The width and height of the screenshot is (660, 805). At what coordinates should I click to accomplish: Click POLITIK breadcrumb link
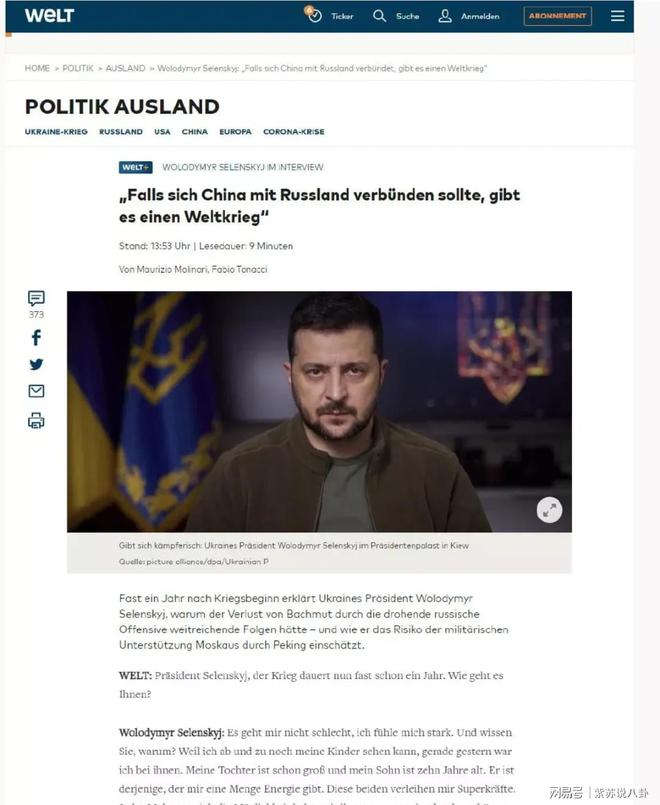pos(78,68)
